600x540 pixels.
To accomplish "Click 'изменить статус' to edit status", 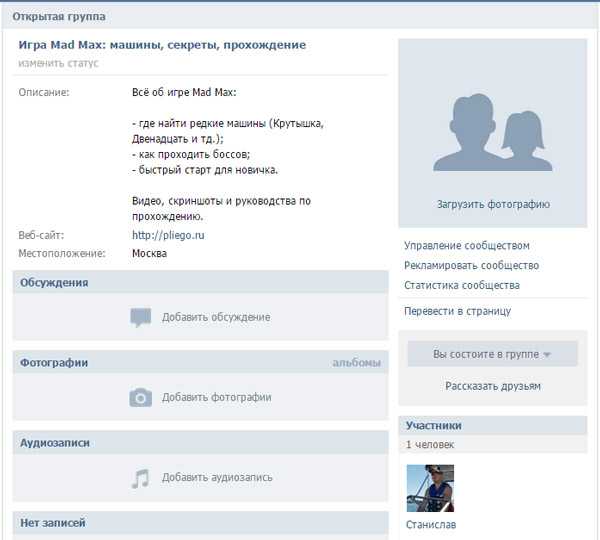I will (x=58, y=63).
